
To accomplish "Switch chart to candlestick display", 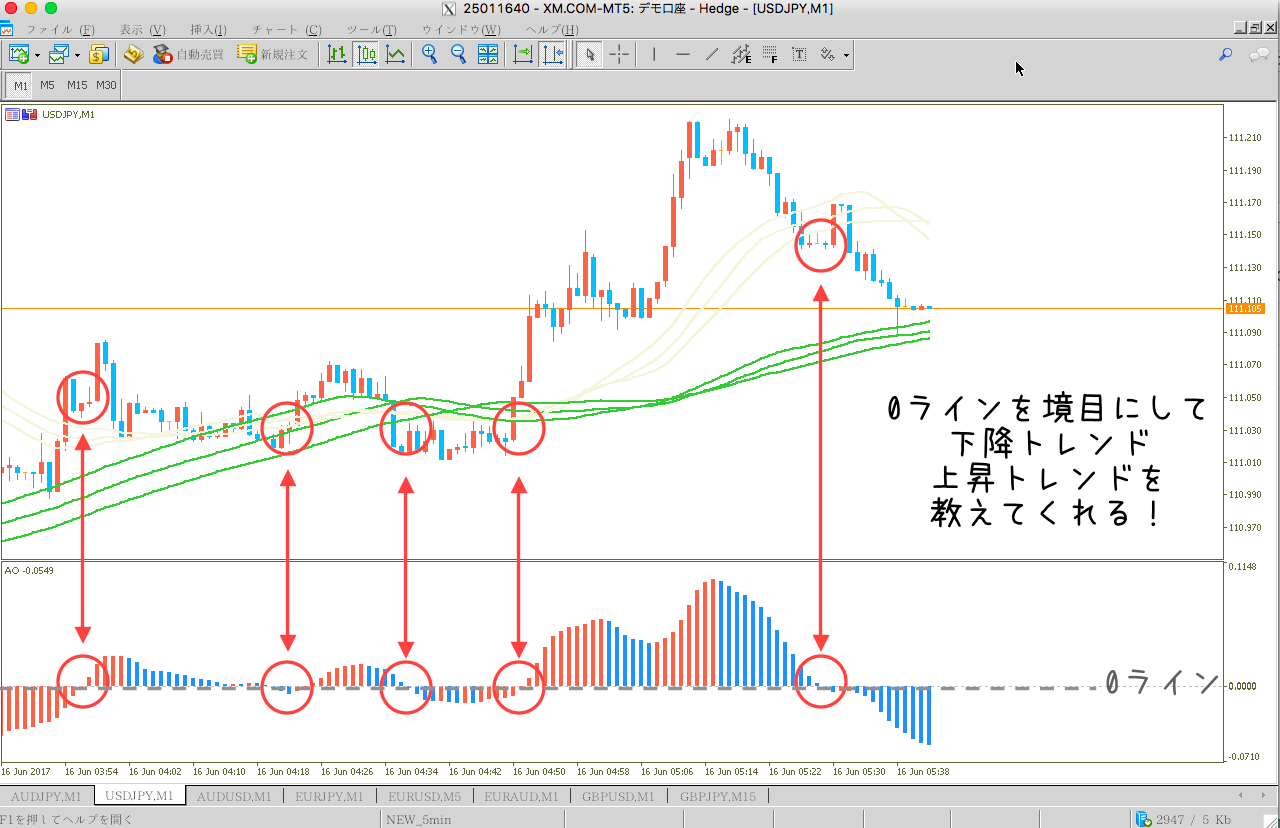I will point(367,55).
